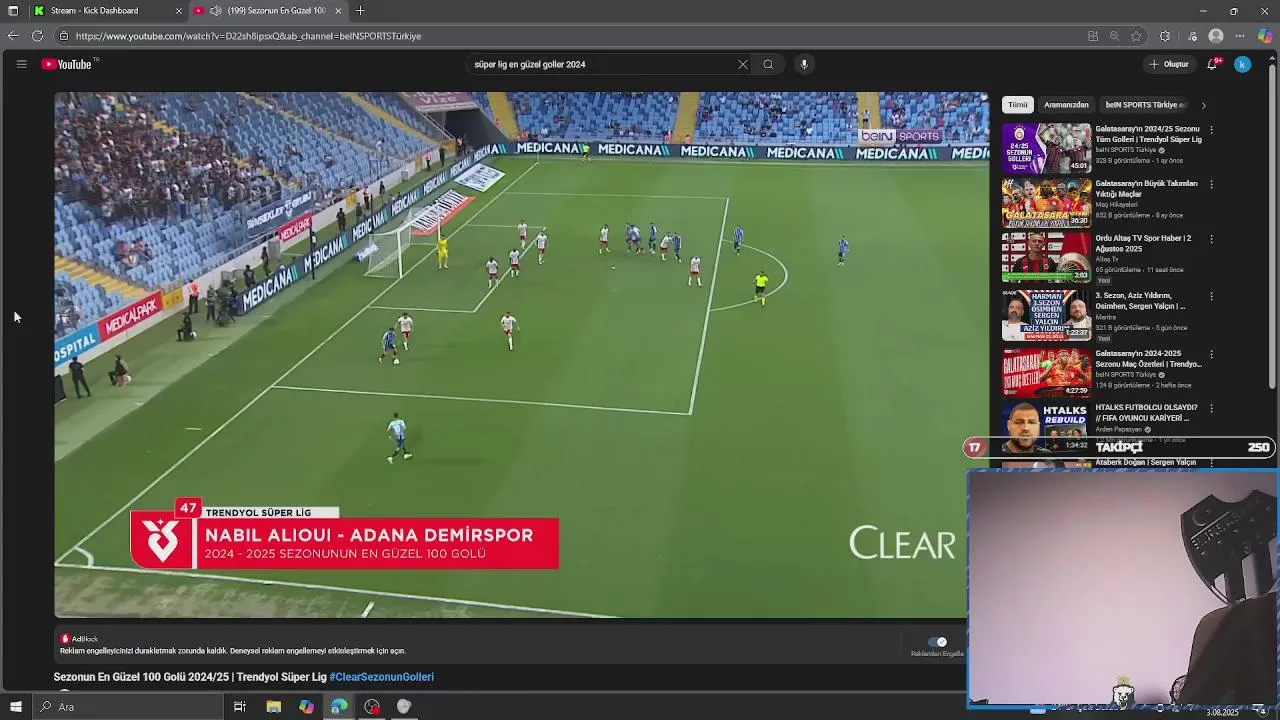Click the Windows taskbar Ara search box

[x=128, y=707]
